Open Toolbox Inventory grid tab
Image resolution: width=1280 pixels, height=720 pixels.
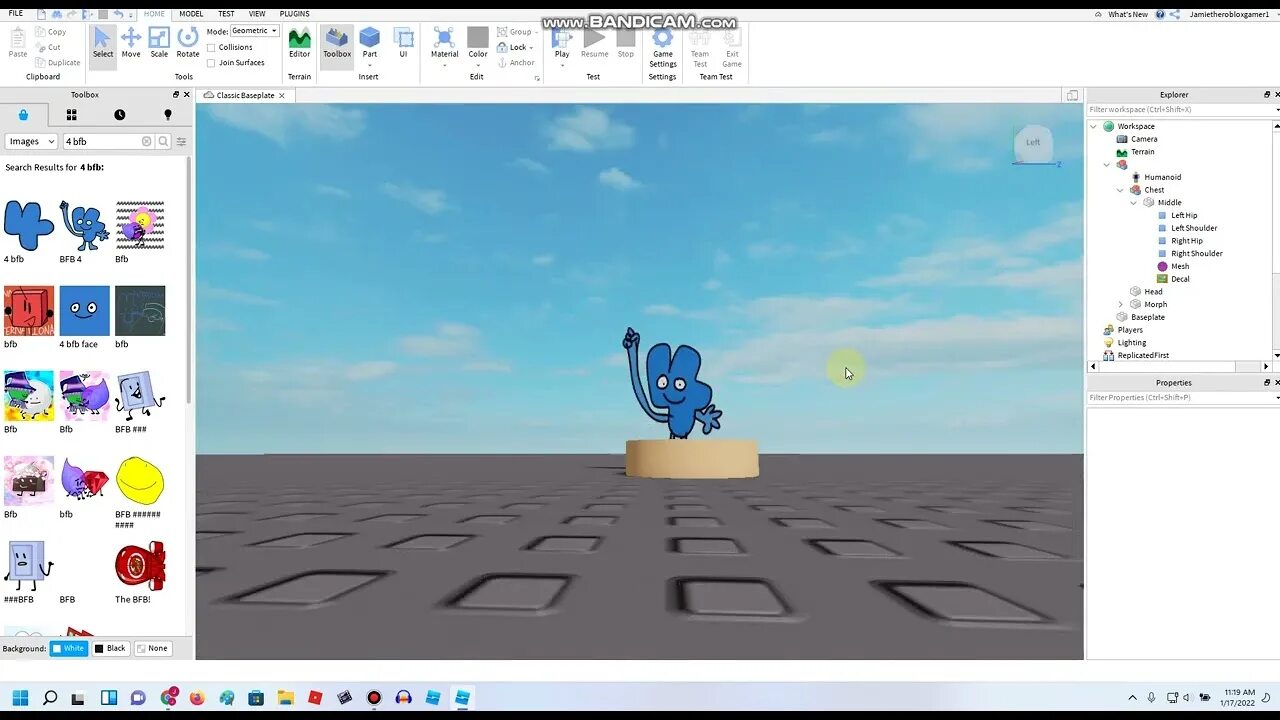(71, 115)
